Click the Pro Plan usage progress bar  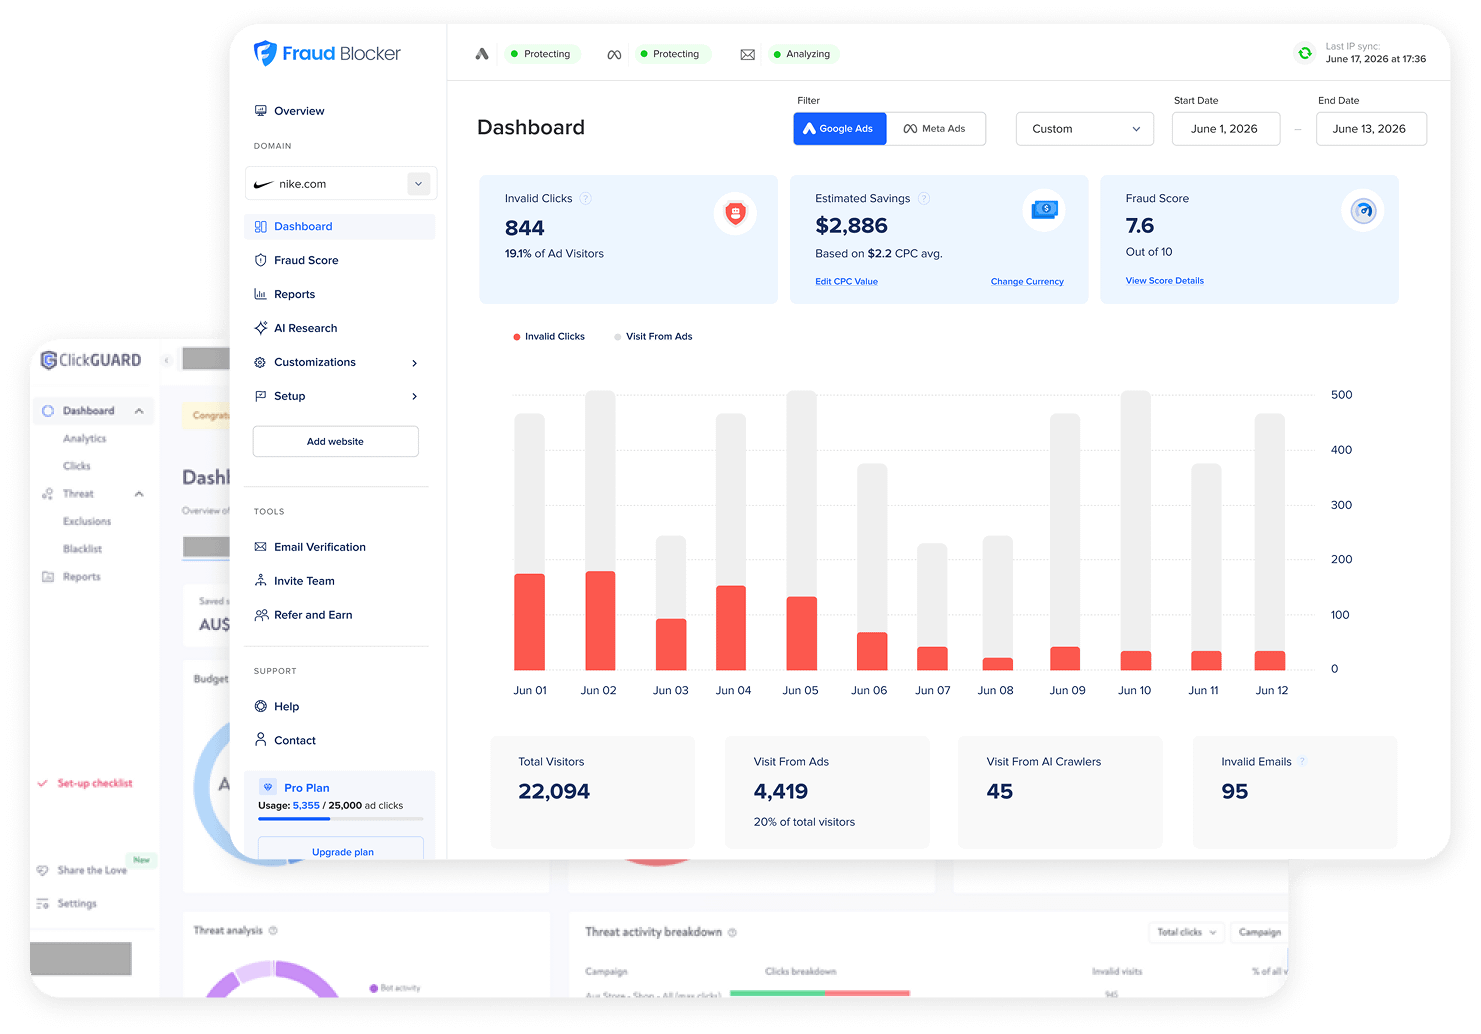click(x=340, y=819)
